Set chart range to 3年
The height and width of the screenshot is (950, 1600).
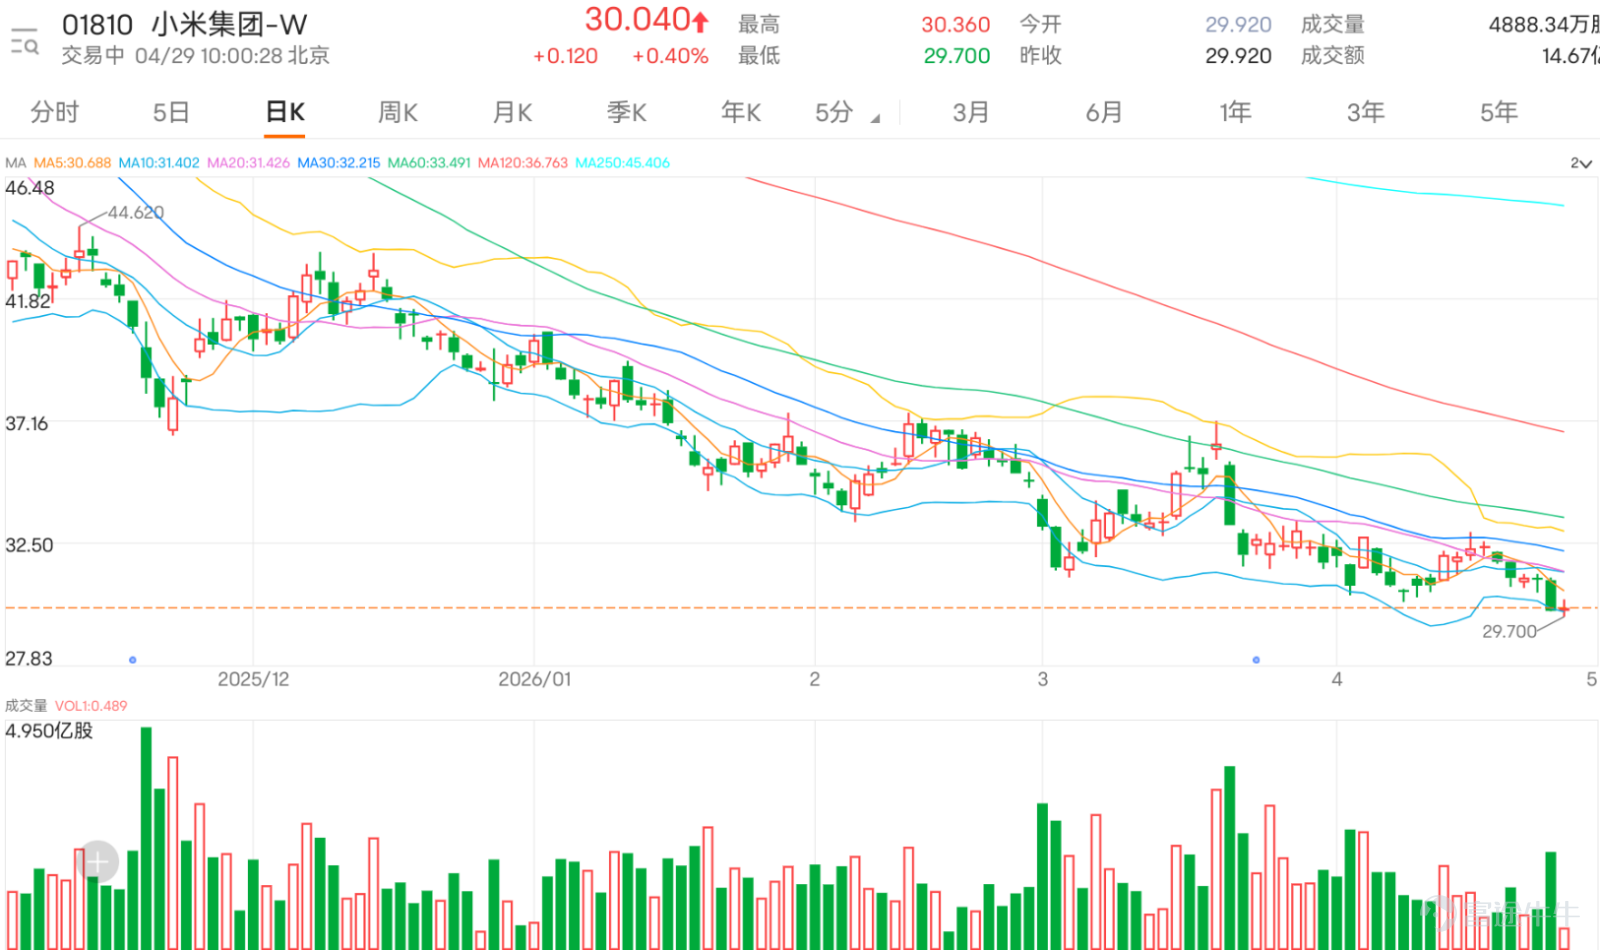[x=1366, y=112]
